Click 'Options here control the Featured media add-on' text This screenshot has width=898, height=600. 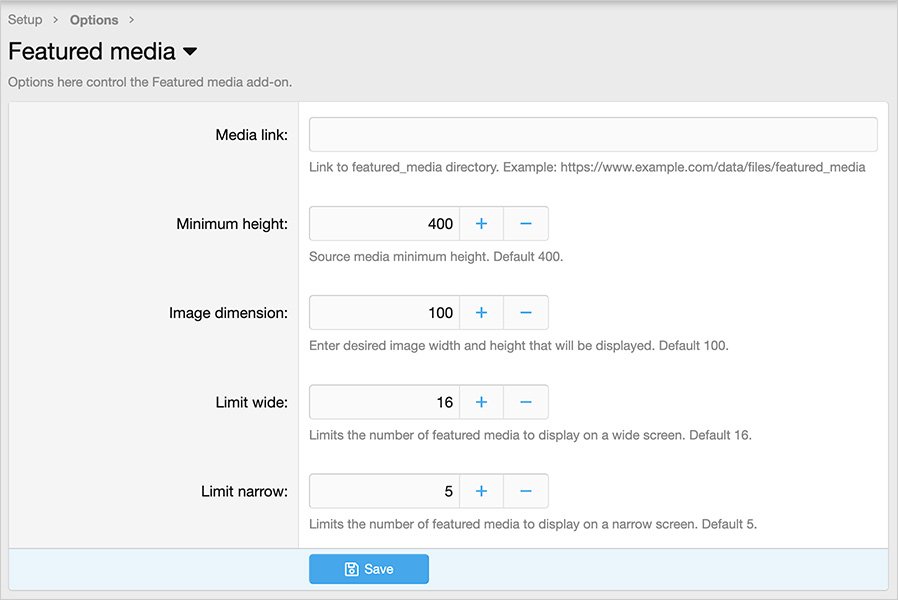(x=150, y=82)
